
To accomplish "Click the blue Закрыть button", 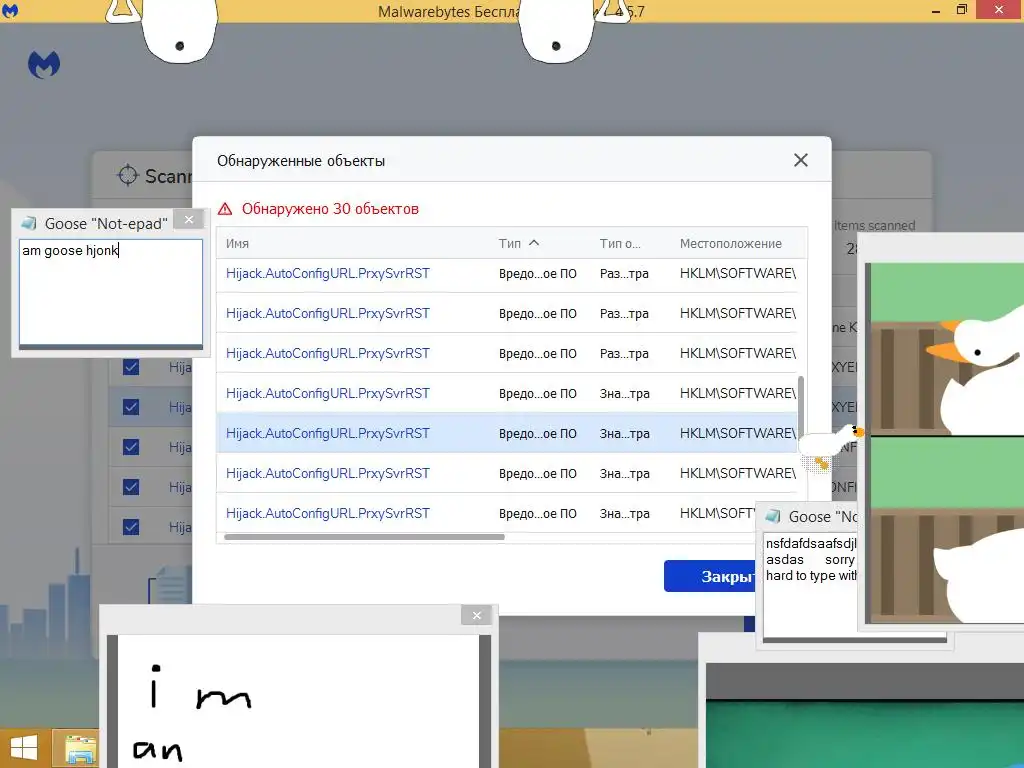I will pos(709,576).
